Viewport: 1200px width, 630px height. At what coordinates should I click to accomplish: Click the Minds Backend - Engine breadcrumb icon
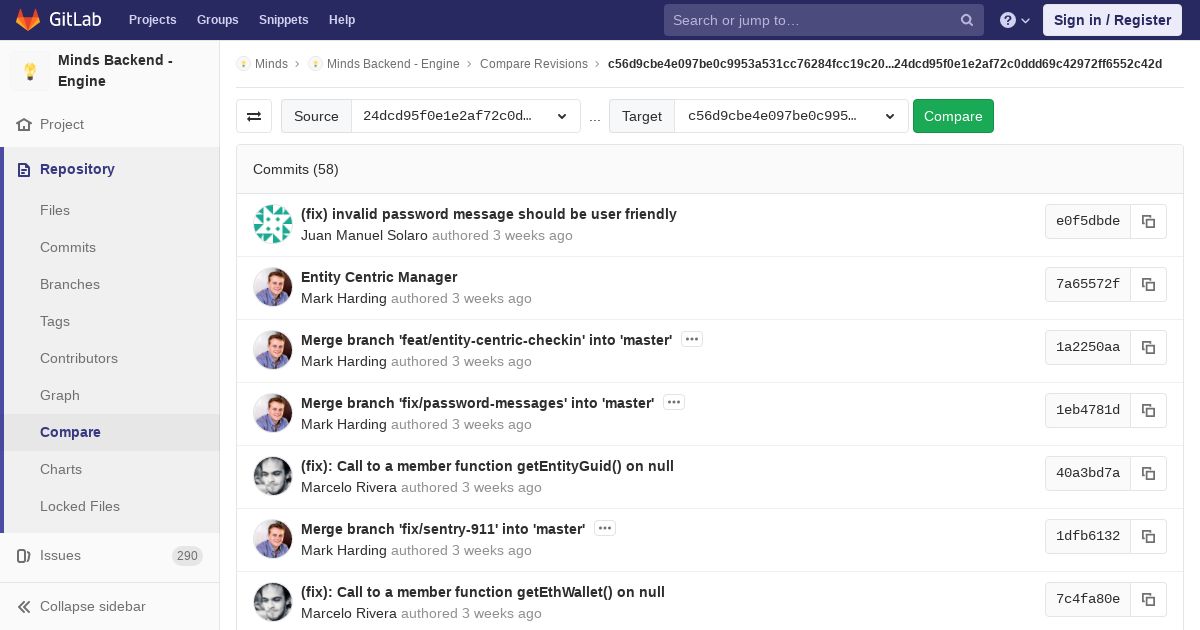[x=315, y=64]
